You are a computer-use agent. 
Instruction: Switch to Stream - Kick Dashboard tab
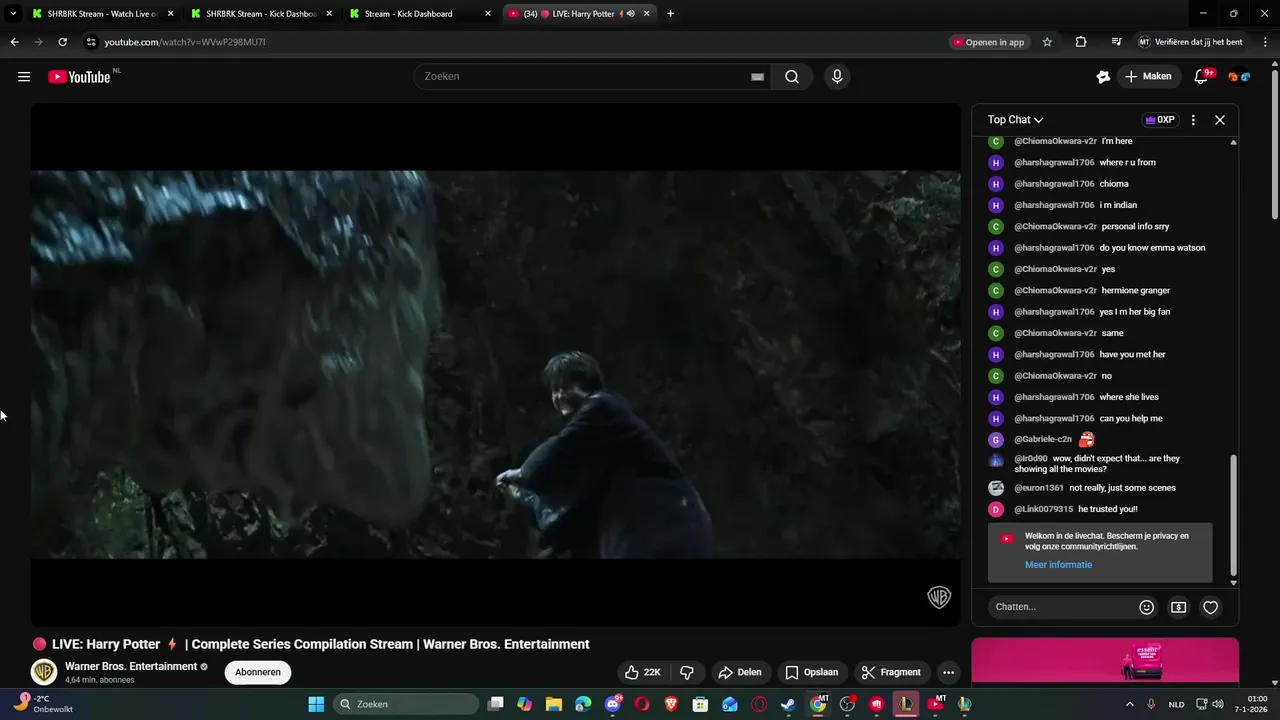point(420,14)
